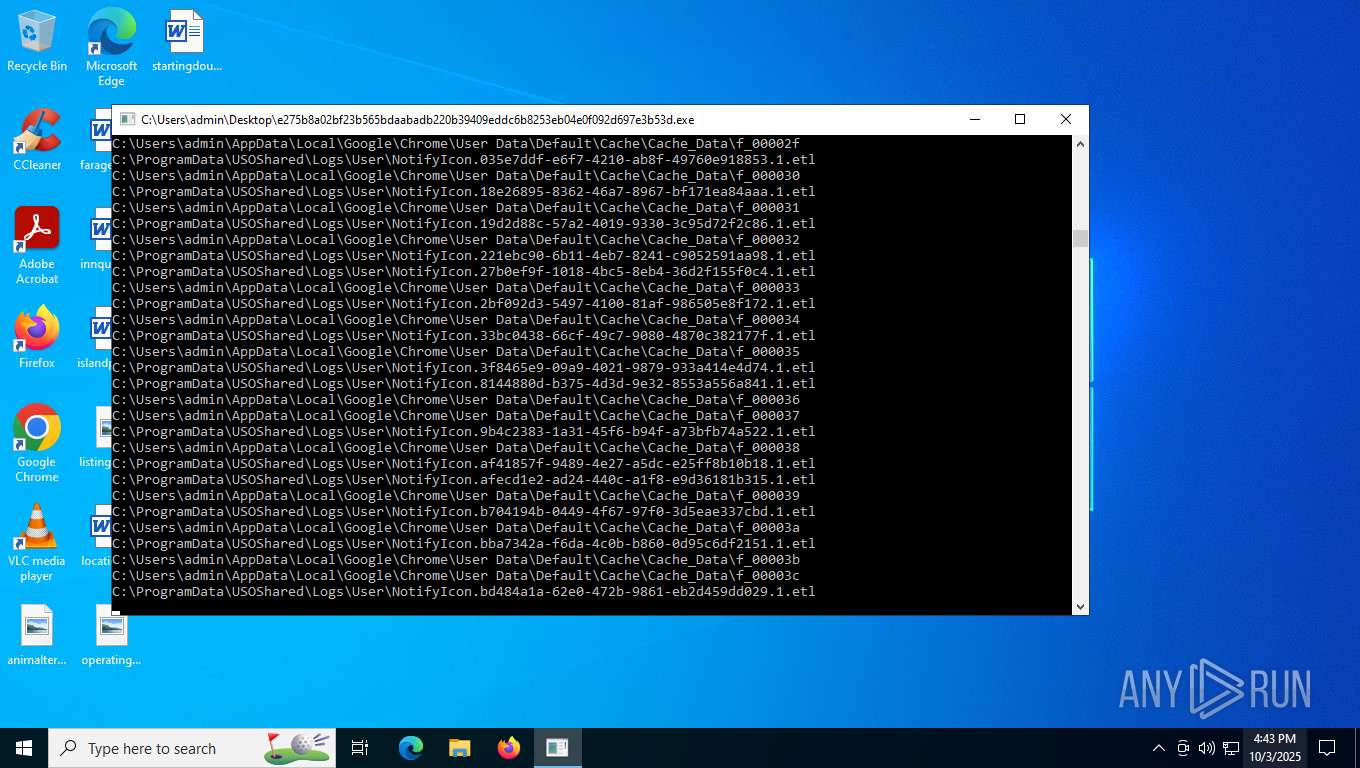Launch Google Chrome from desktop shortcut

37,444
